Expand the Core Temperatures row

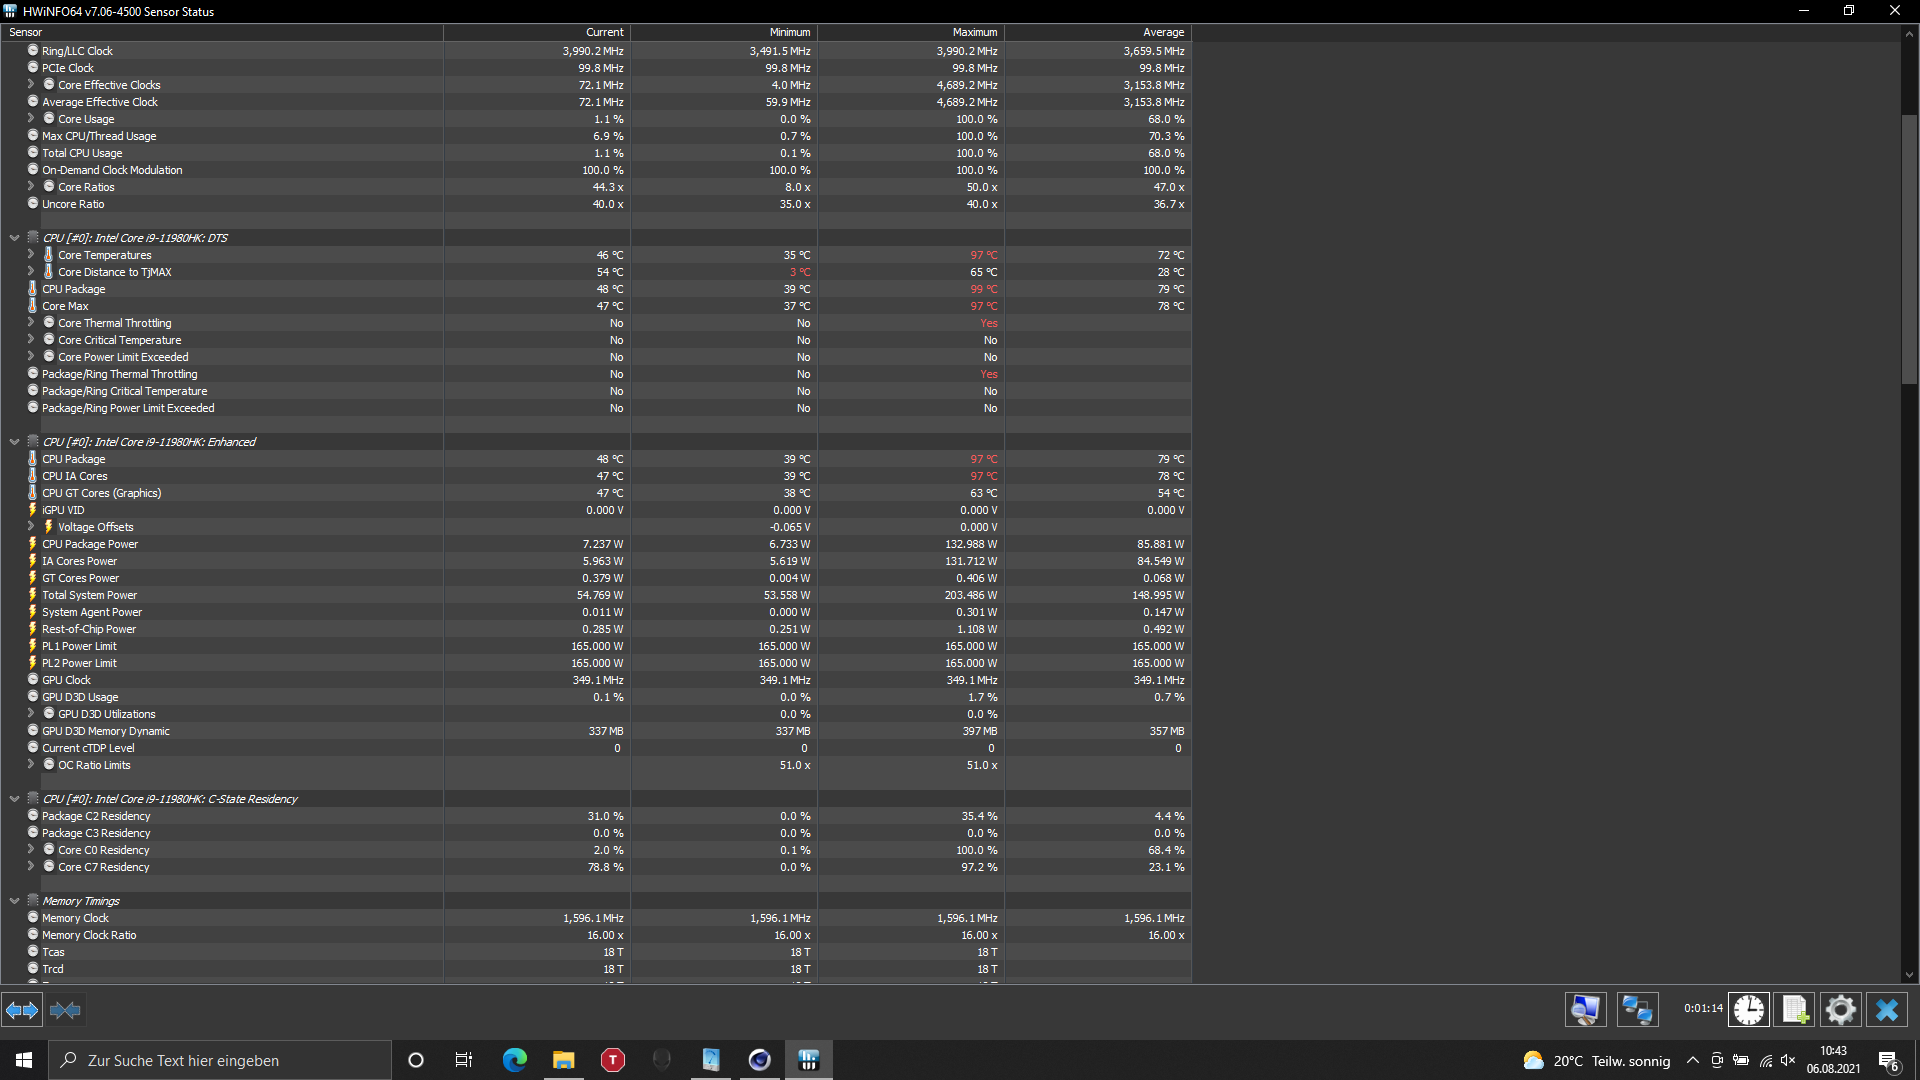(31, 255)
